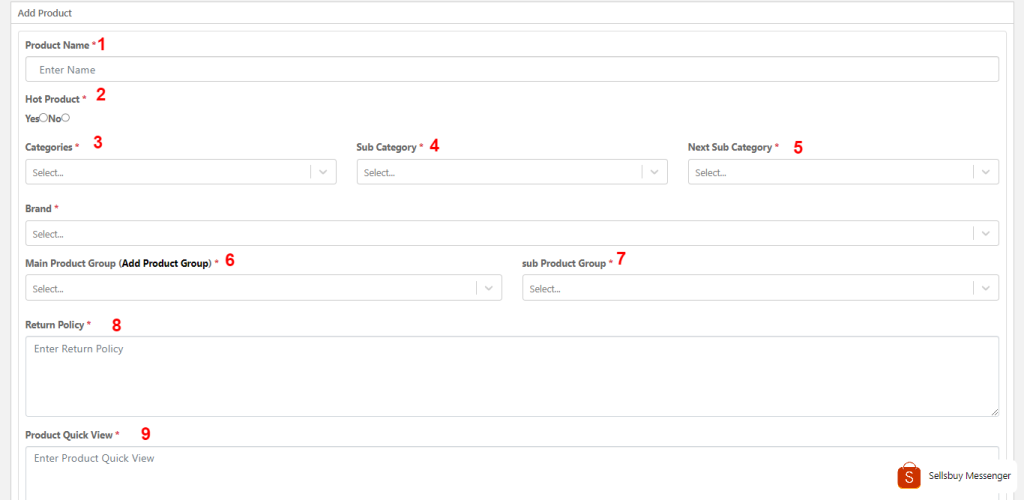Screen dimensions: 1024x500
Task: Click inside the Return Policy text area
Action: pyautogui.click(x=512, y=377)
